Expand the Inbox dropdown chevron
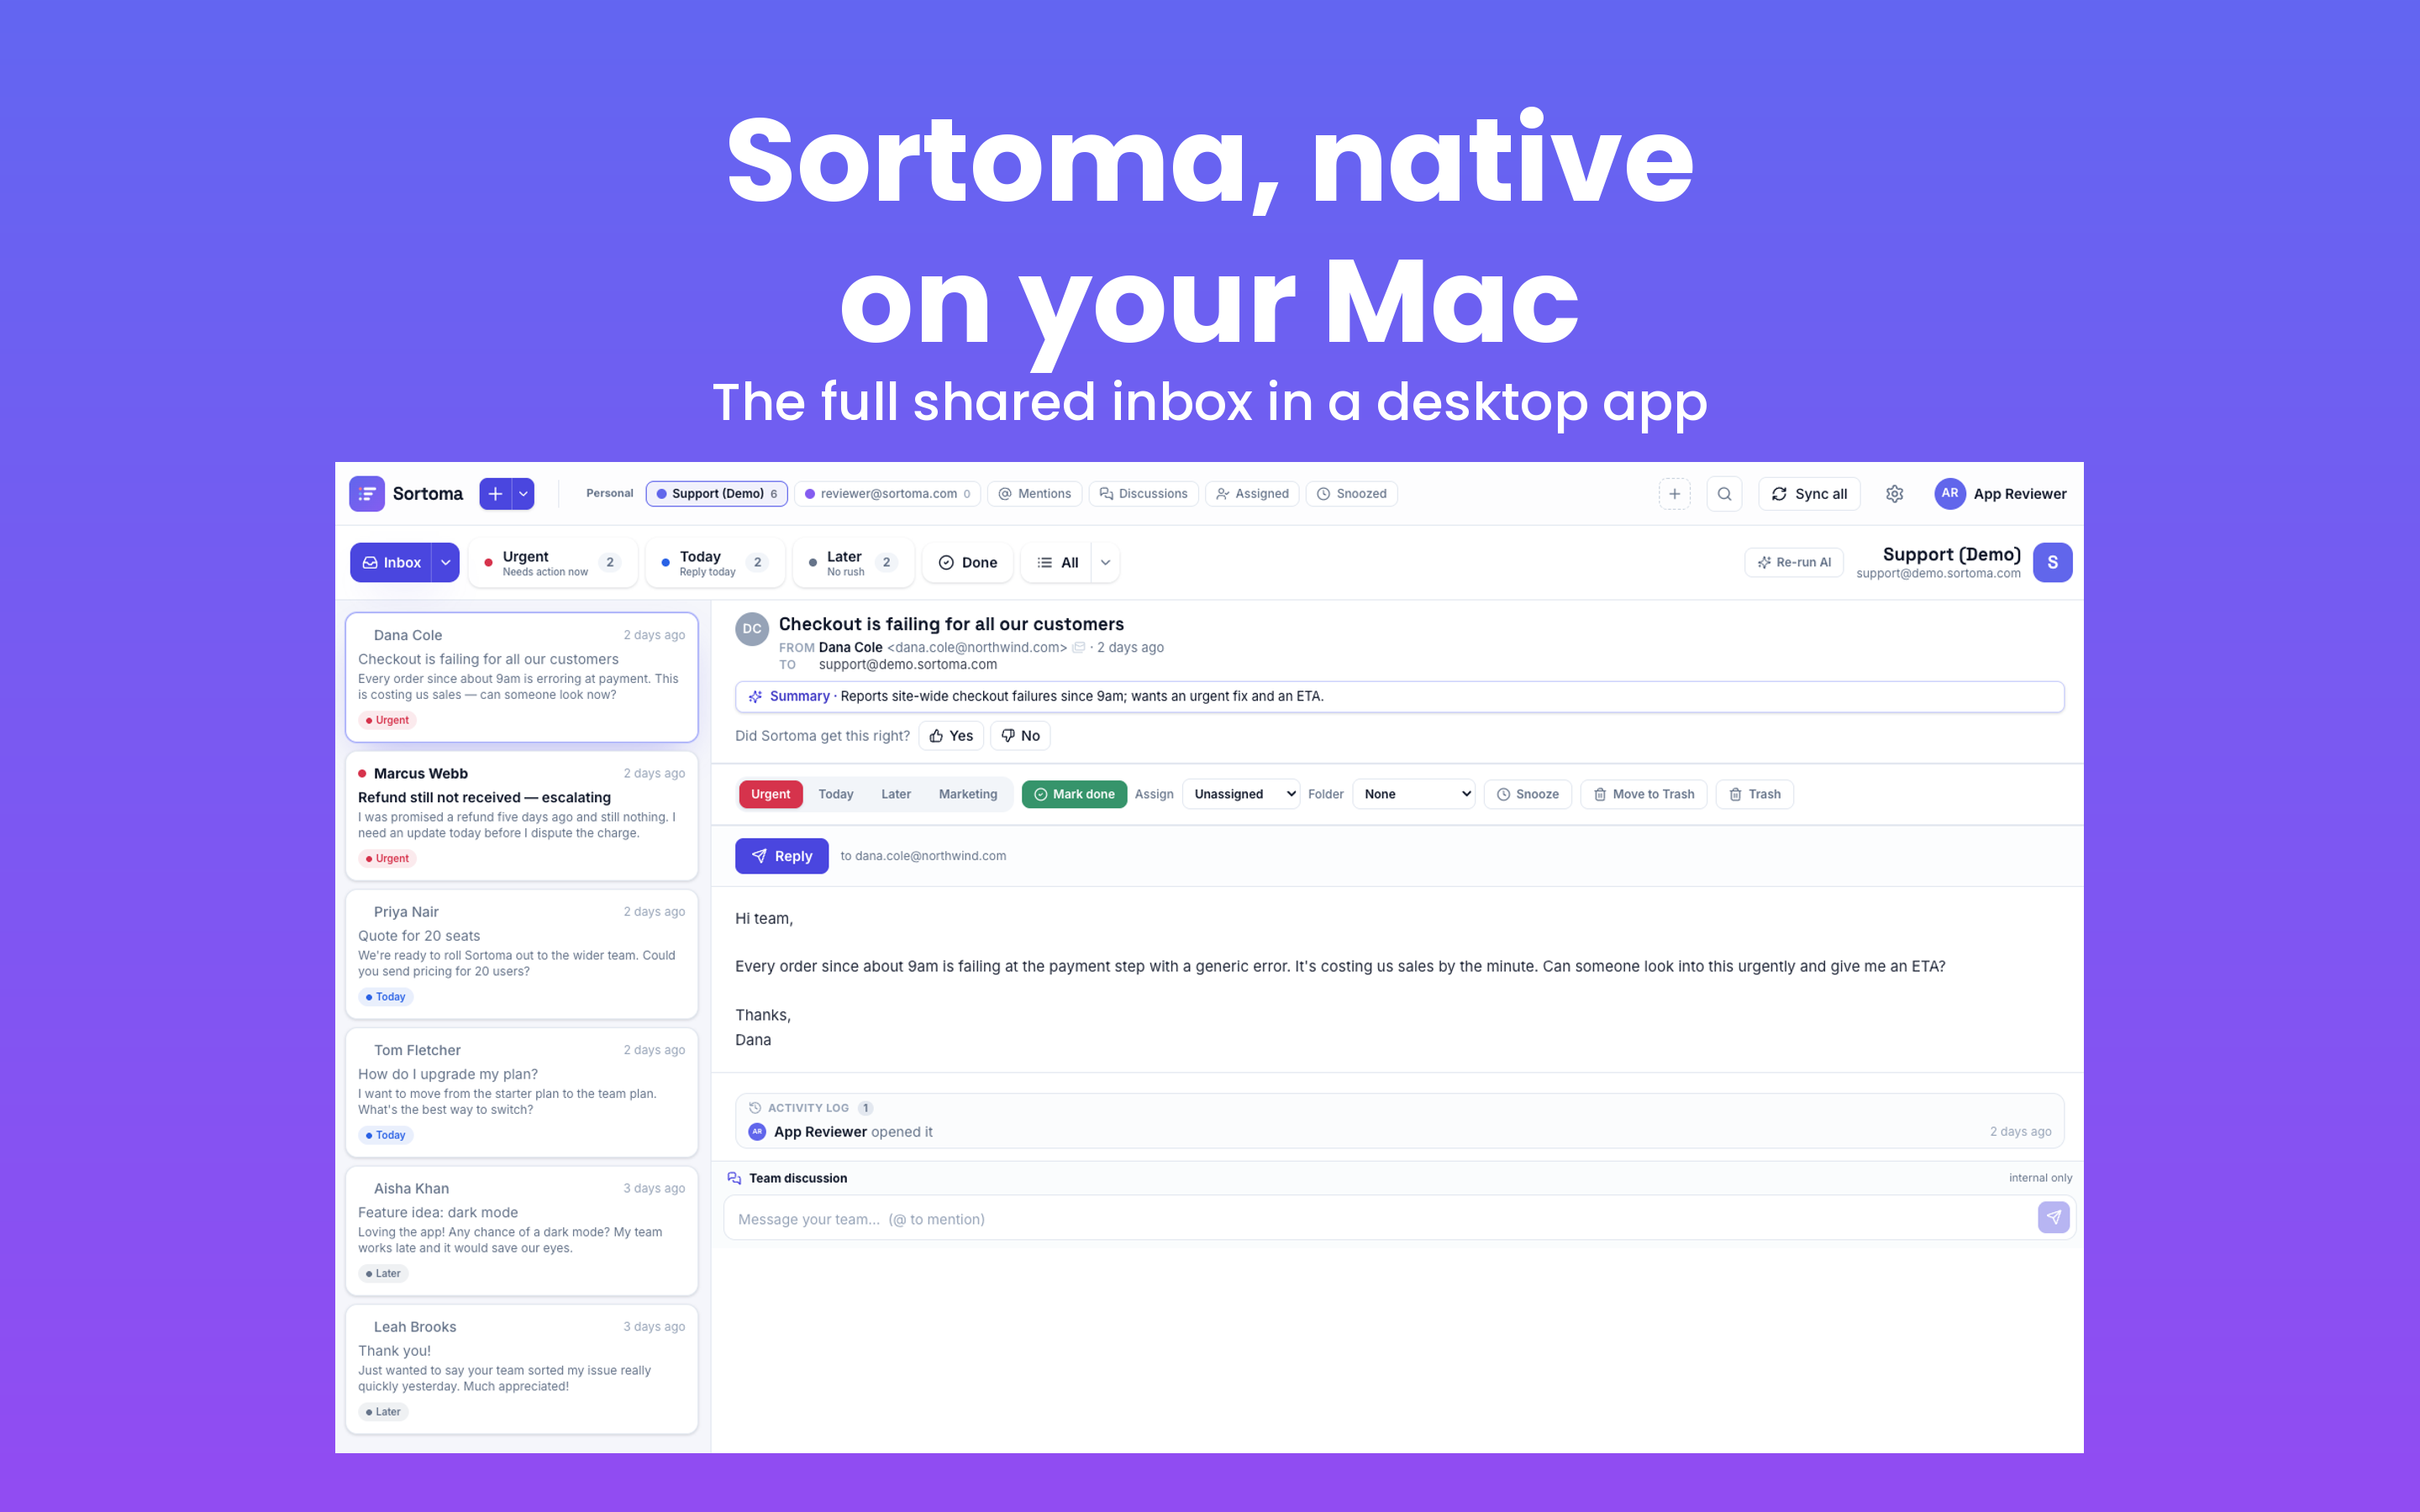Image resolution: width=2420 pixels, height=1512 pixels. 446,563
